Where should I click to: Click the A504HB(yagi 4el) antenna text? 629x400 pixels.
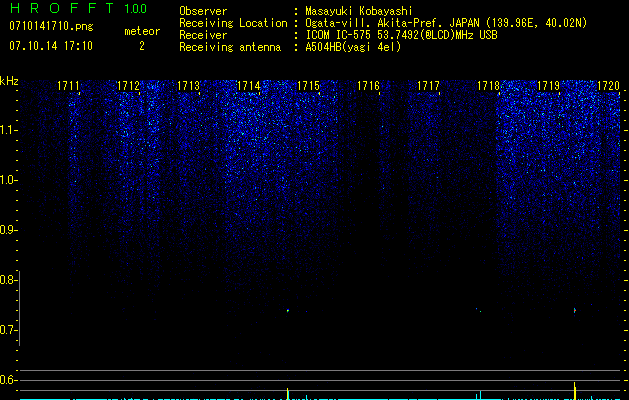(x=353, y=47)
